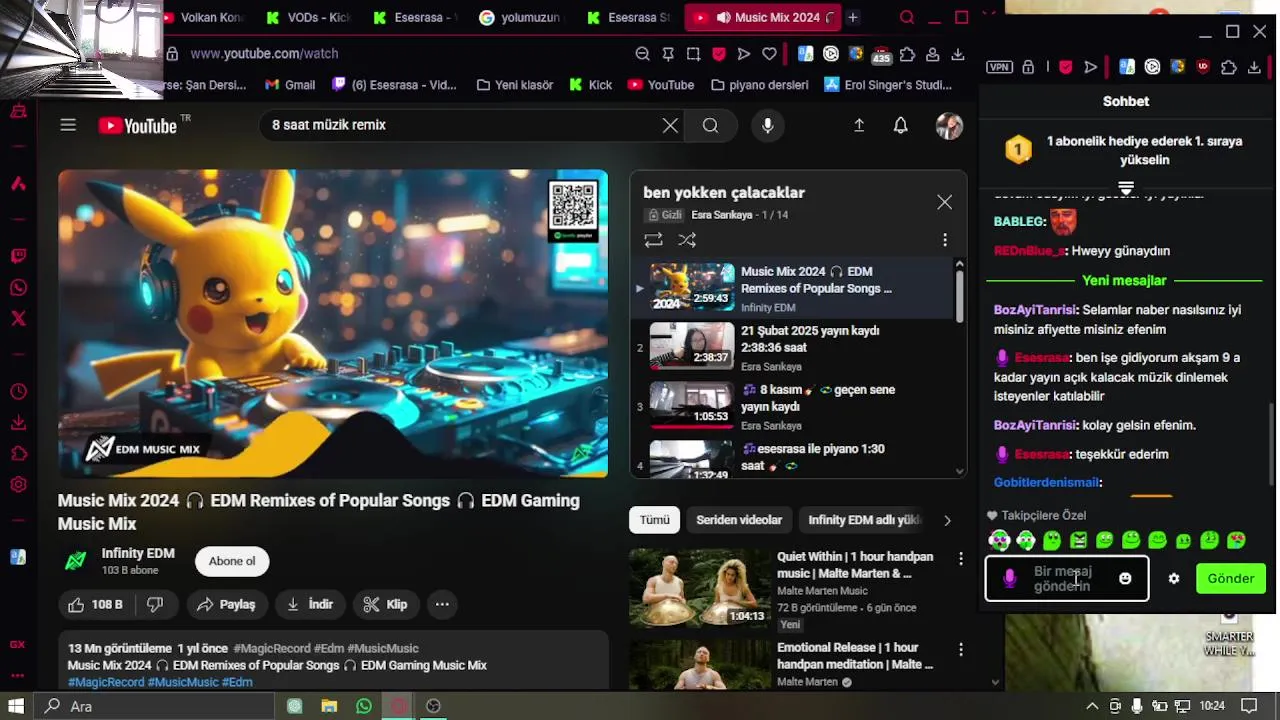Open Kick bookmark

(x=590, y=85)
